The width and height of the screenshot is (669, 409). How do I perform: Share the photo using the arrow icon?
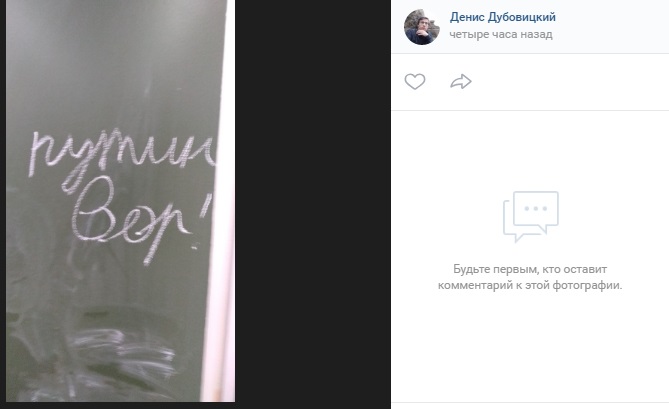pos(461,81)
